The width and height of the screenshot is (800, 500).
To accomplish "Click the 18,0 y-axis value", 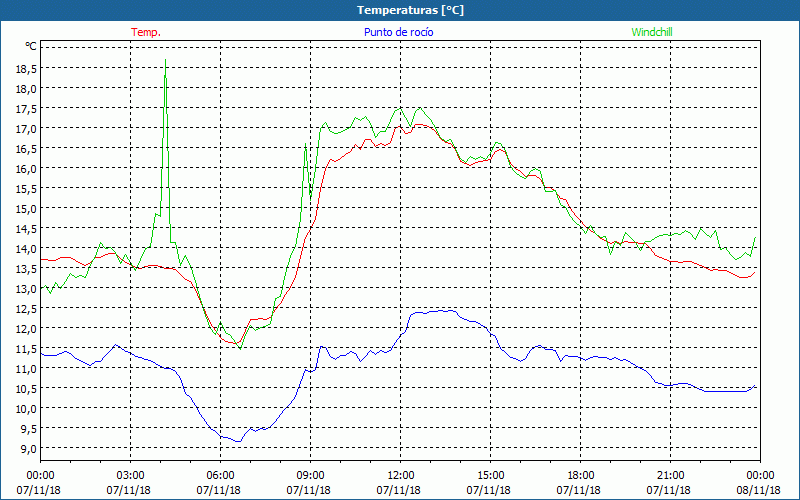I will (26, 88).
